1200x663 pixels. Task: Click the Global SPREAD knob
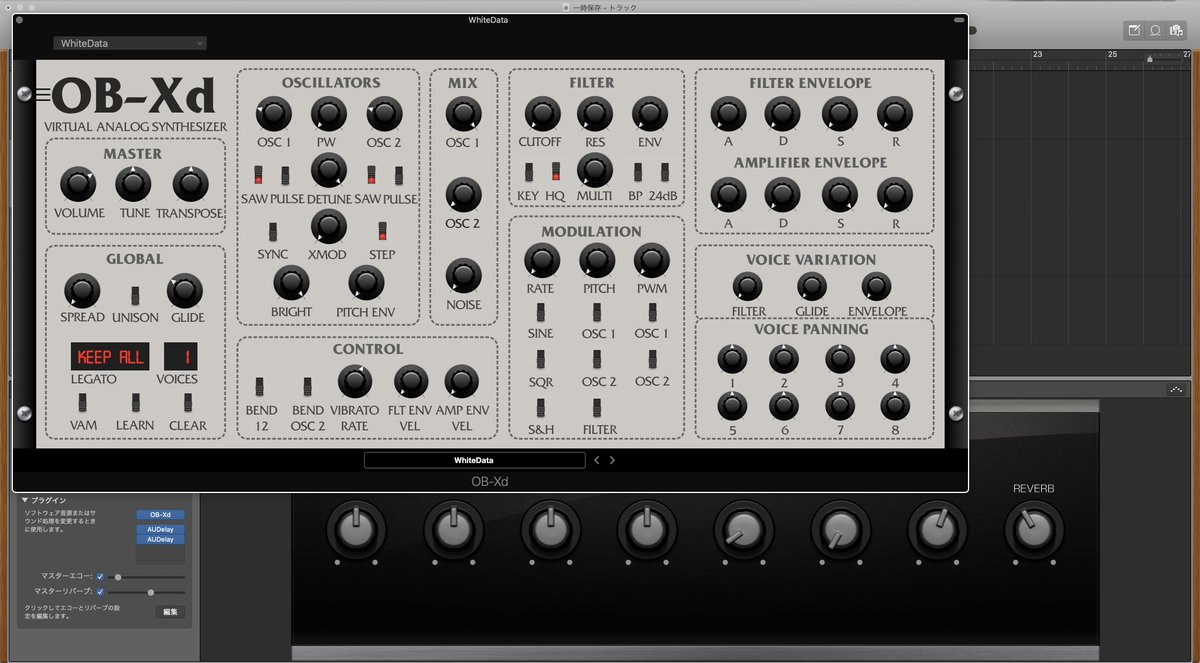(82, 291)
